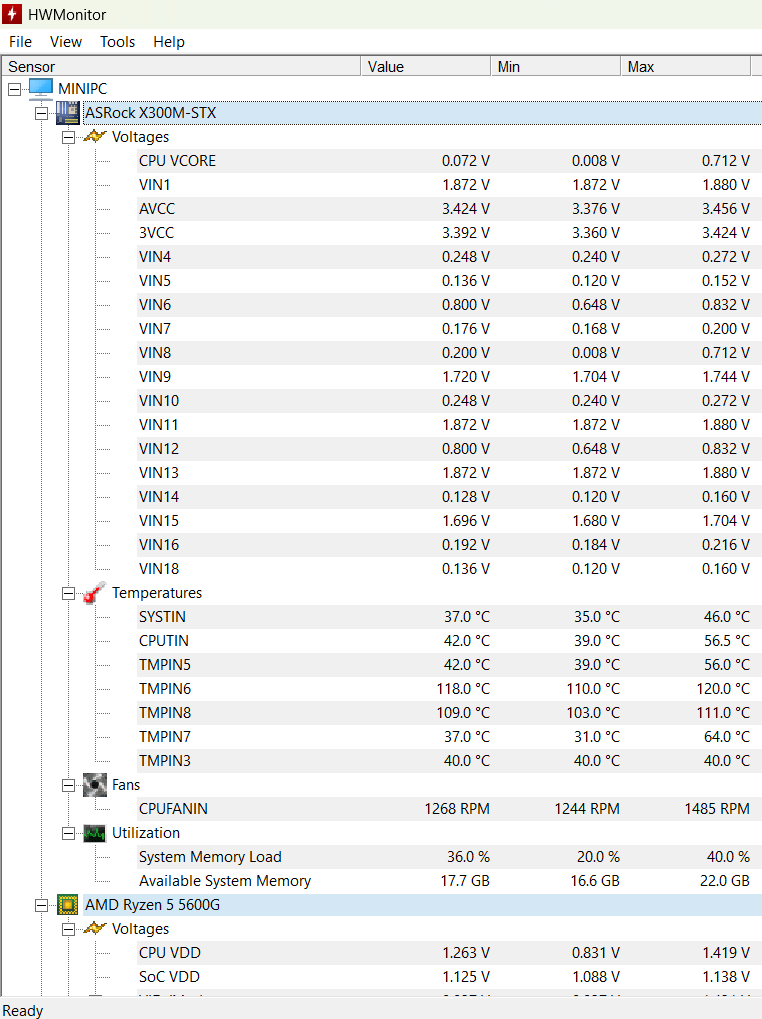Click the Ryzen Voltages lightning icon
Screen dimensions: 762x1019
95,929
